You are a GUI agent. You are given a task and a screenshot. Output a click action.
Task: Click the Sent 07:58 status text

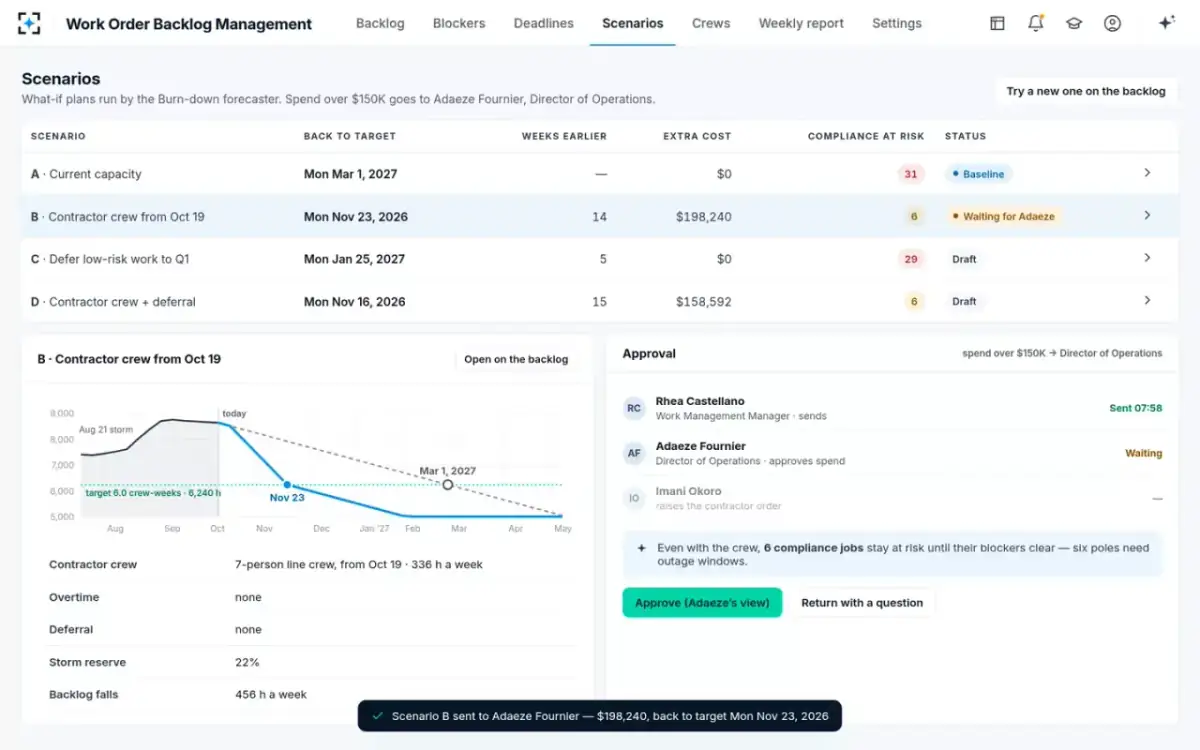pos(1136,408)
